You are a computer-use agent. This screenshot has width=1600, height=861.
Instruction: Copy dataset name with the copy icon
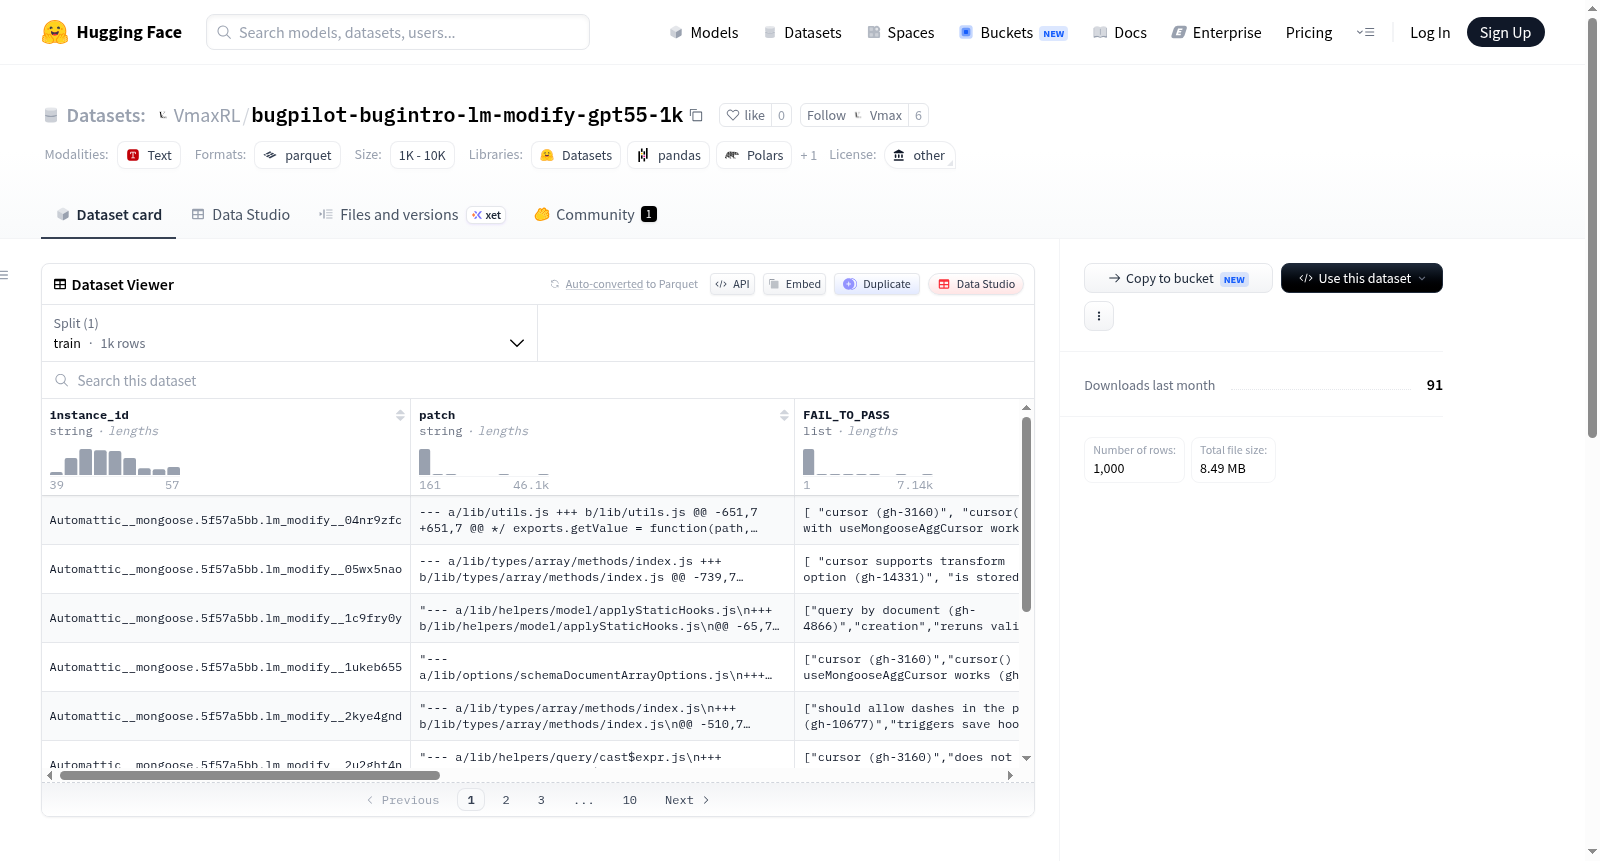pyautogui.click(x=697, y=115)
